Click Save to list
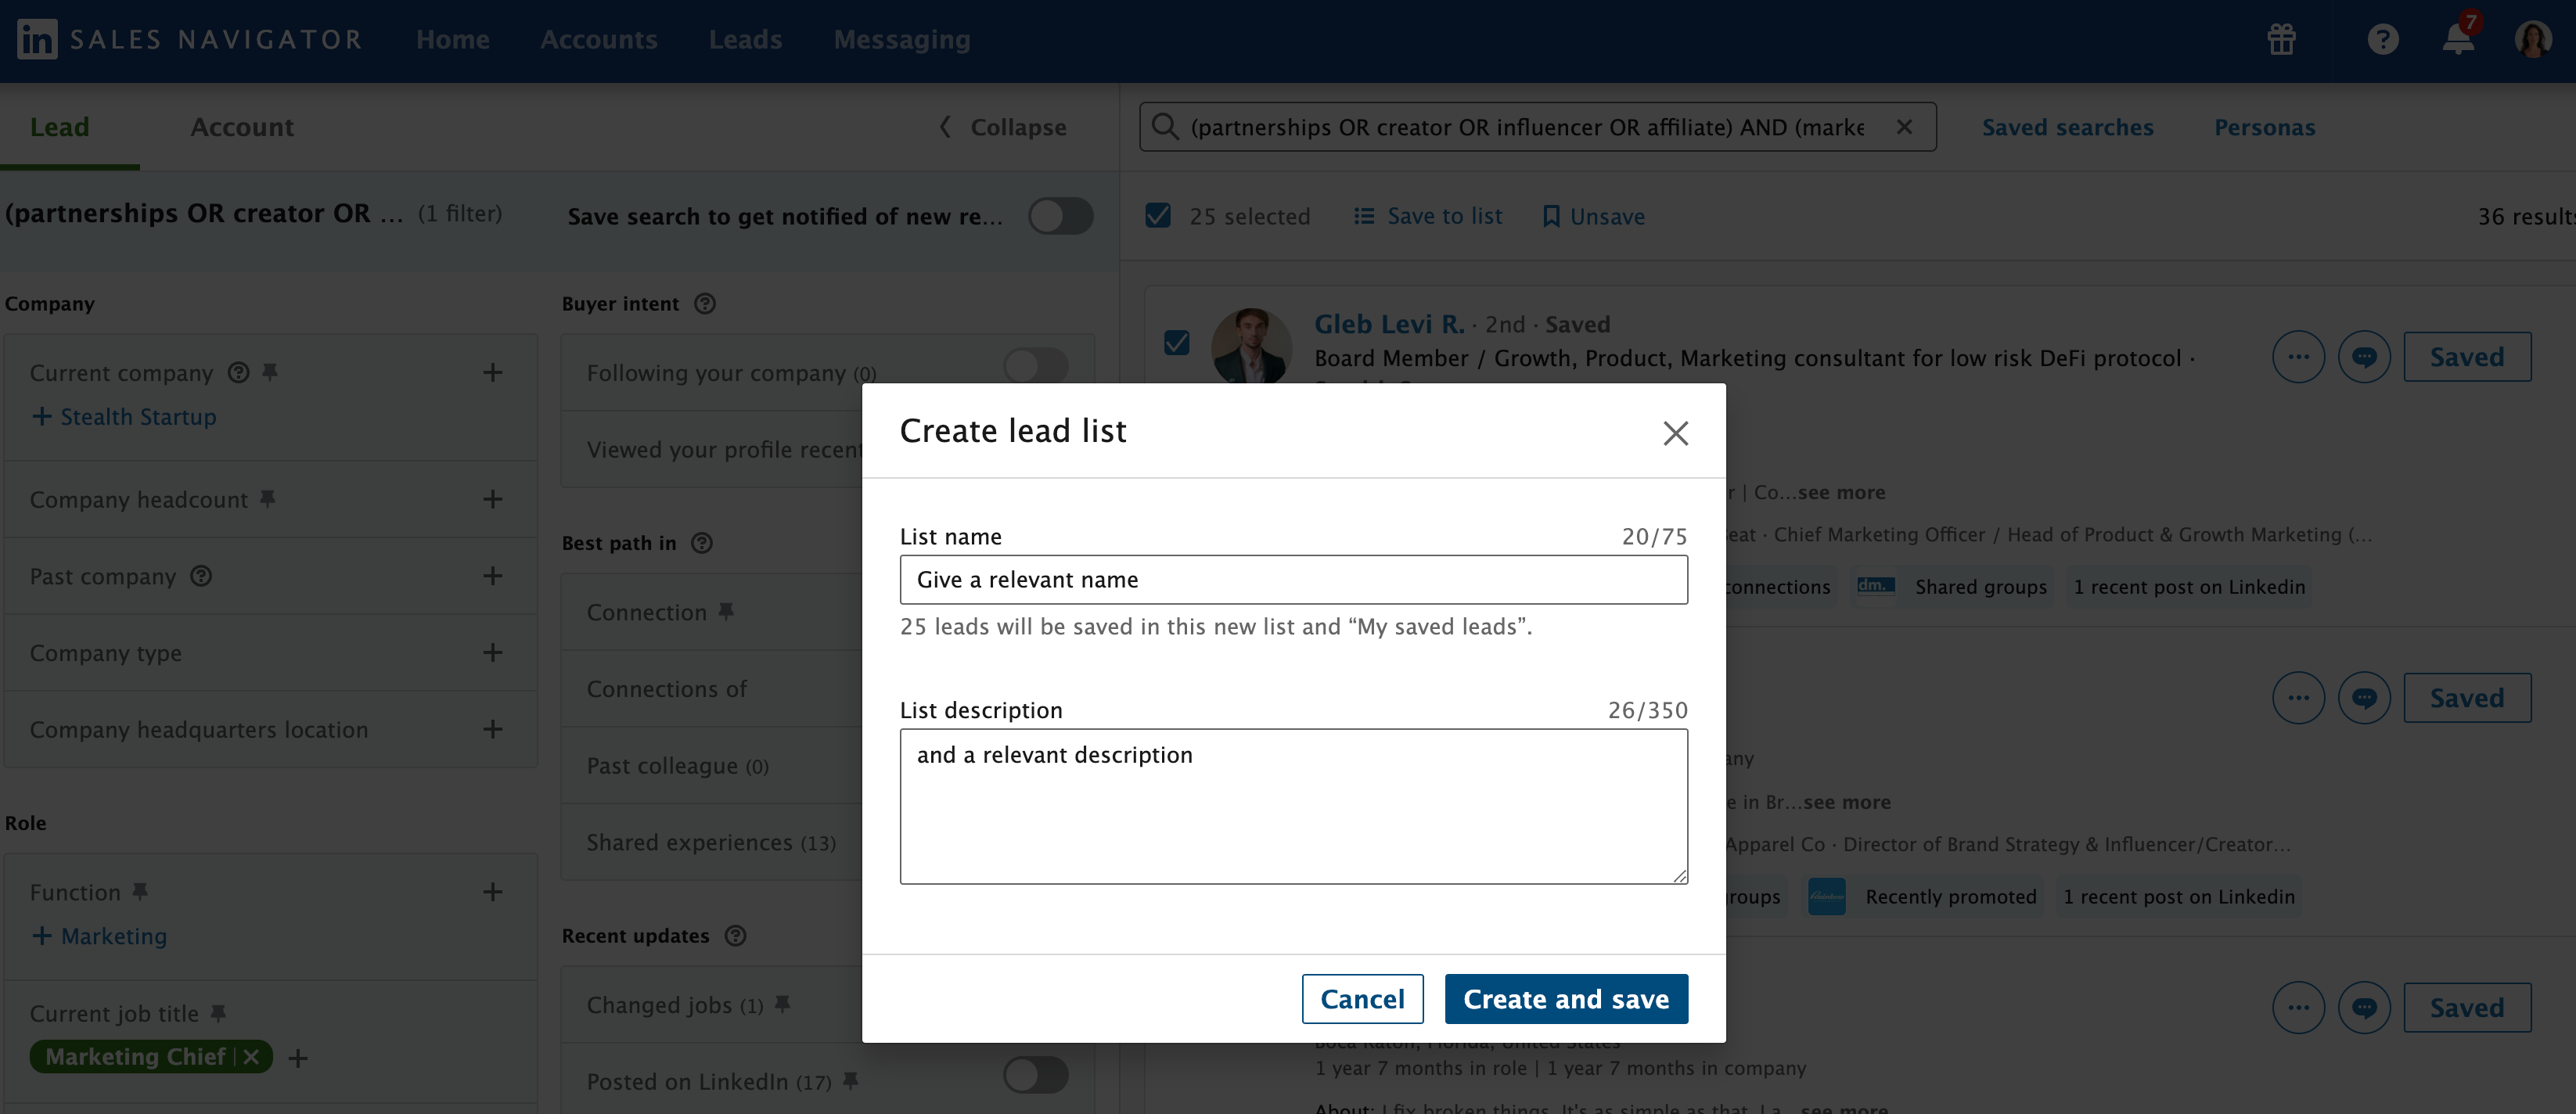Image resolution: width=2576 pixels, height=1114 pixels. click(1428, 216)
